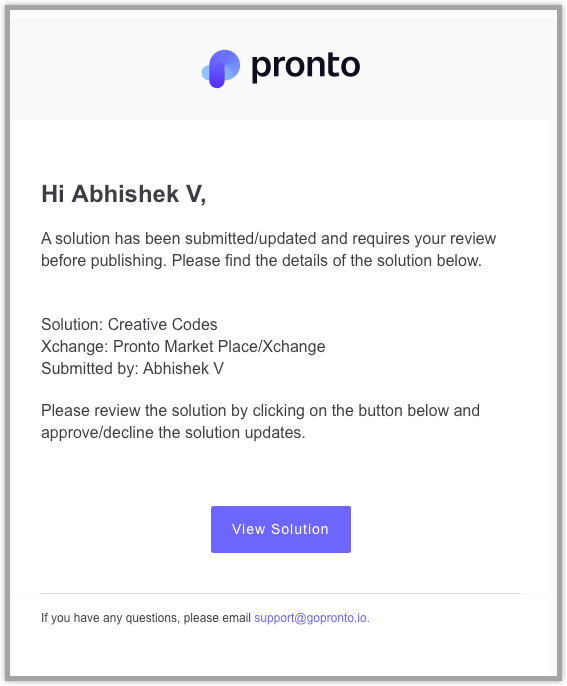Click the 'Submitted by: Abhishek V' line
The image size is (567, 686).
click(132, 368)
